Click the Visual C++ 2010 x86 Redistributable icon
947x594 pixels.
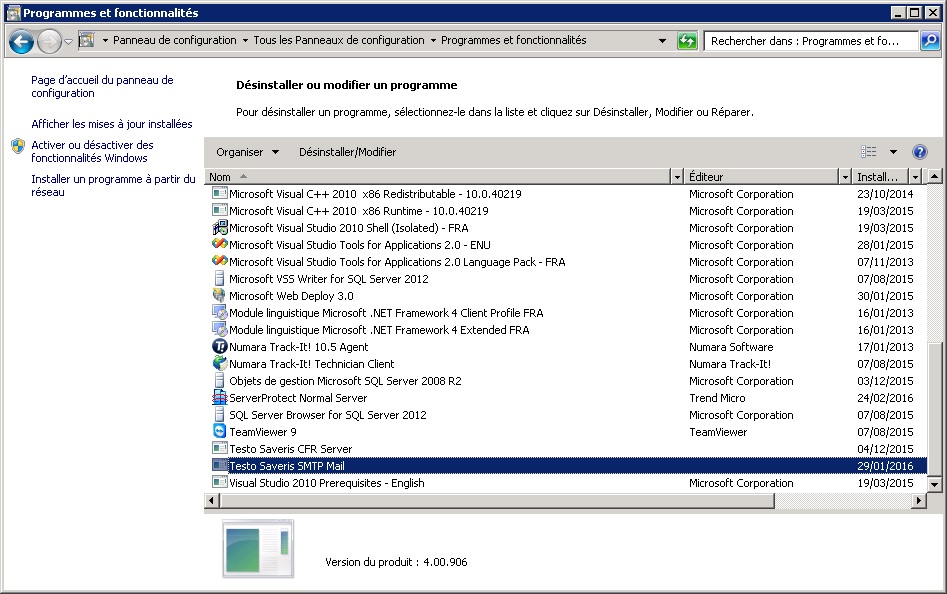[x=220, y=194]
